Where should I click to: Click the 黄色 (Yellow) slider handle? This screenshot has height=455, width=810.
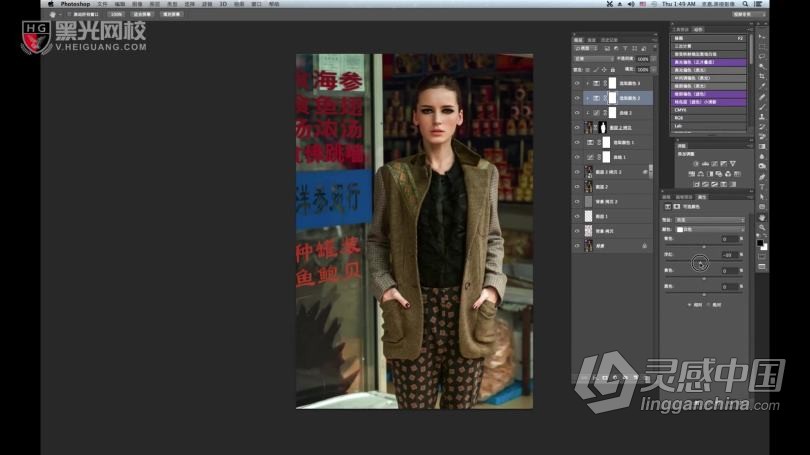pos(704,279)
